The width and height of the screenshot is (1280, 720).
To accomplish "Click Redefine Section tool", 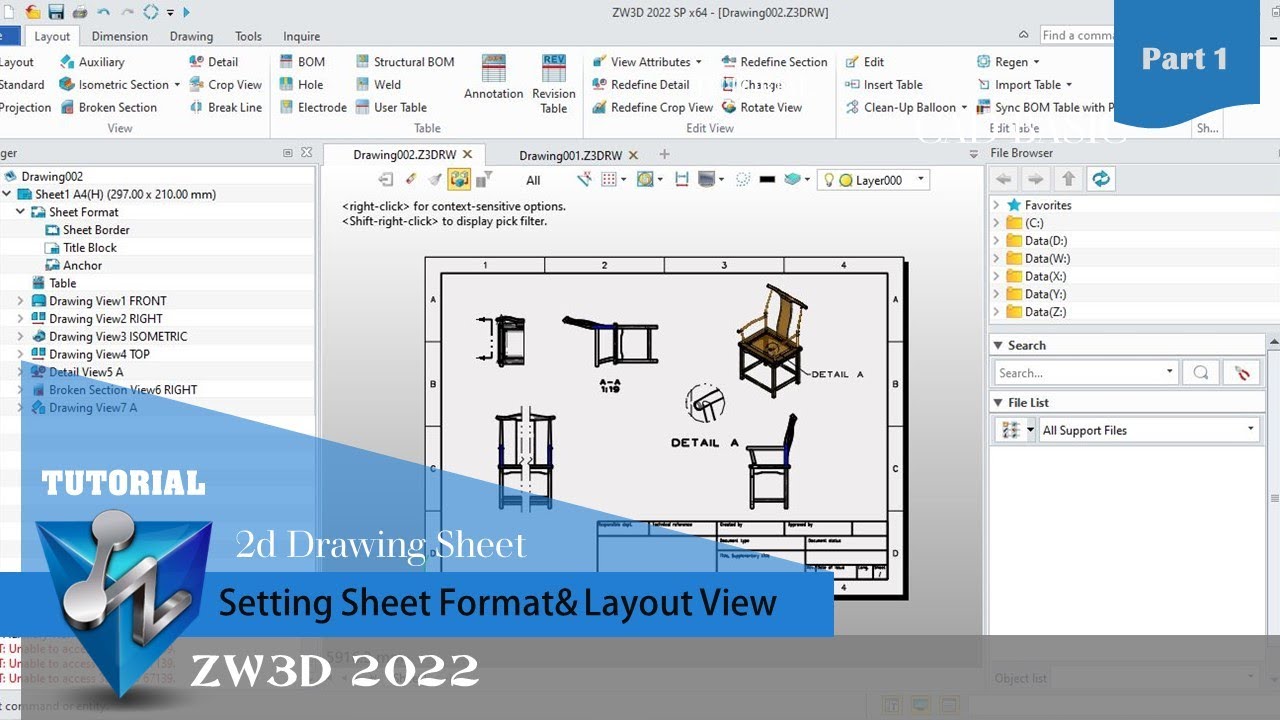I will [x=774, y=62].
